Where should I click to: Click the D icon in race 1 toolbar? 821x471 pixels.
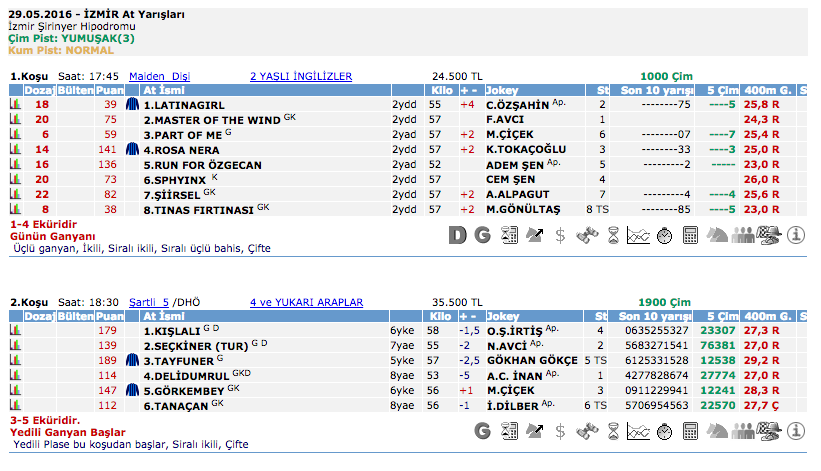(x=457, y=236)
